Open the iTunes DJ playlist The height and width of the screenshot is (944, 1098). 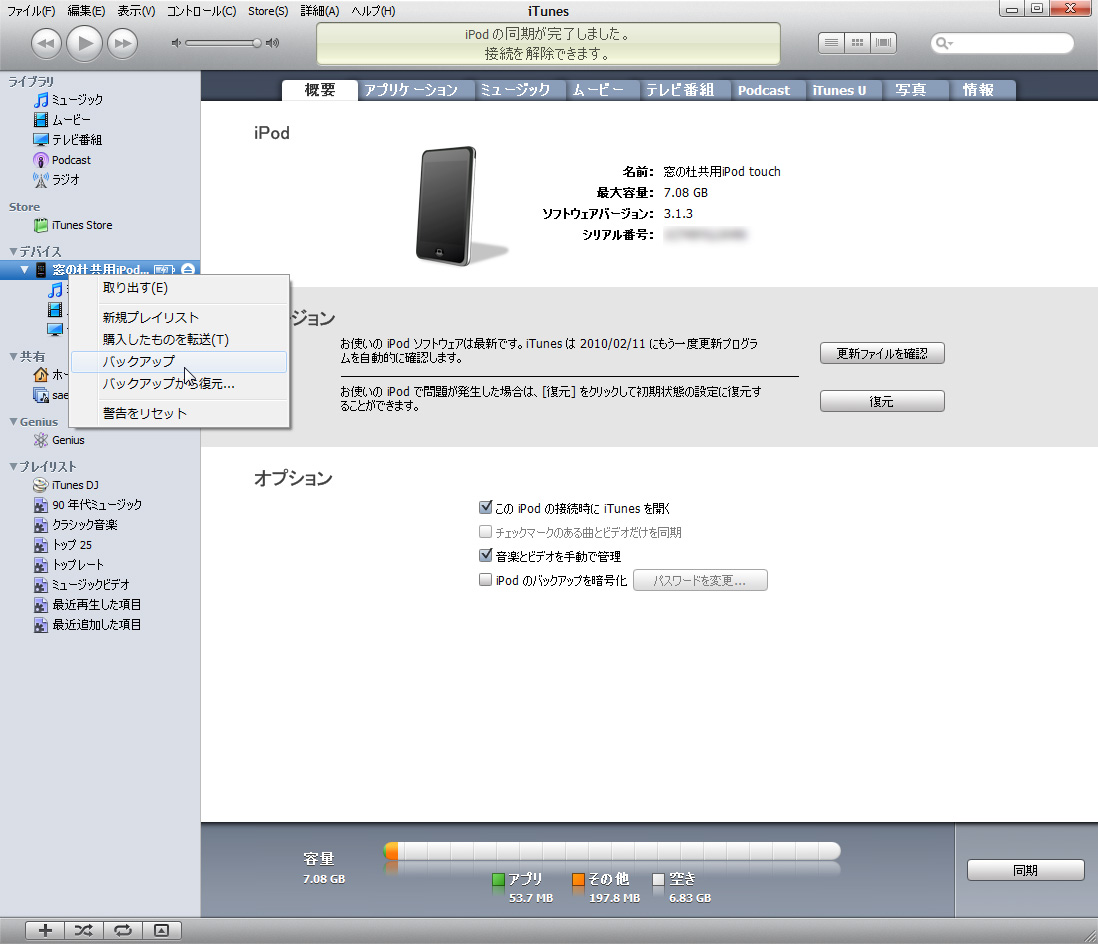pyautogui.click(x=66, y=485)
